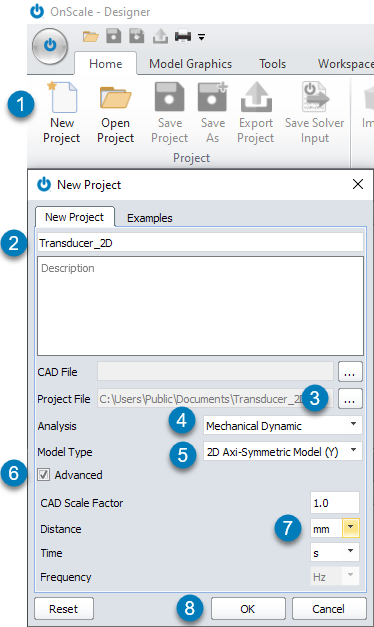Click the Save Solver Input icon
Viewport: 374px width, 627px height.
tap(315, 97)
